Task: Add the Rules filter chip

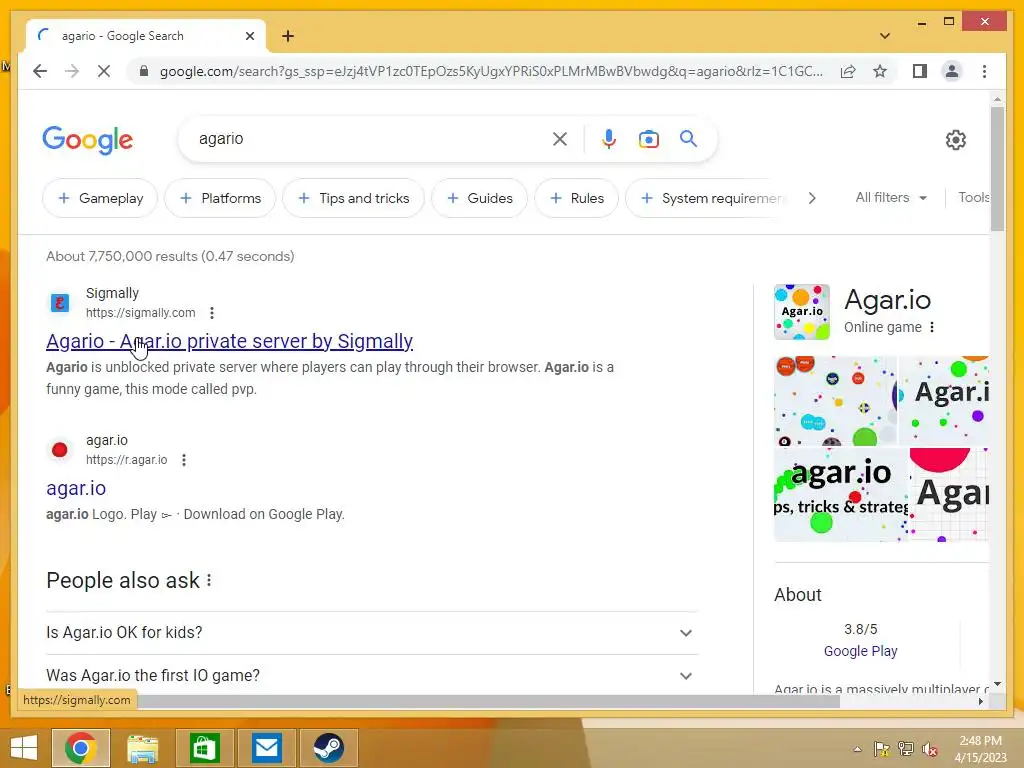Action: coord(577,198)
